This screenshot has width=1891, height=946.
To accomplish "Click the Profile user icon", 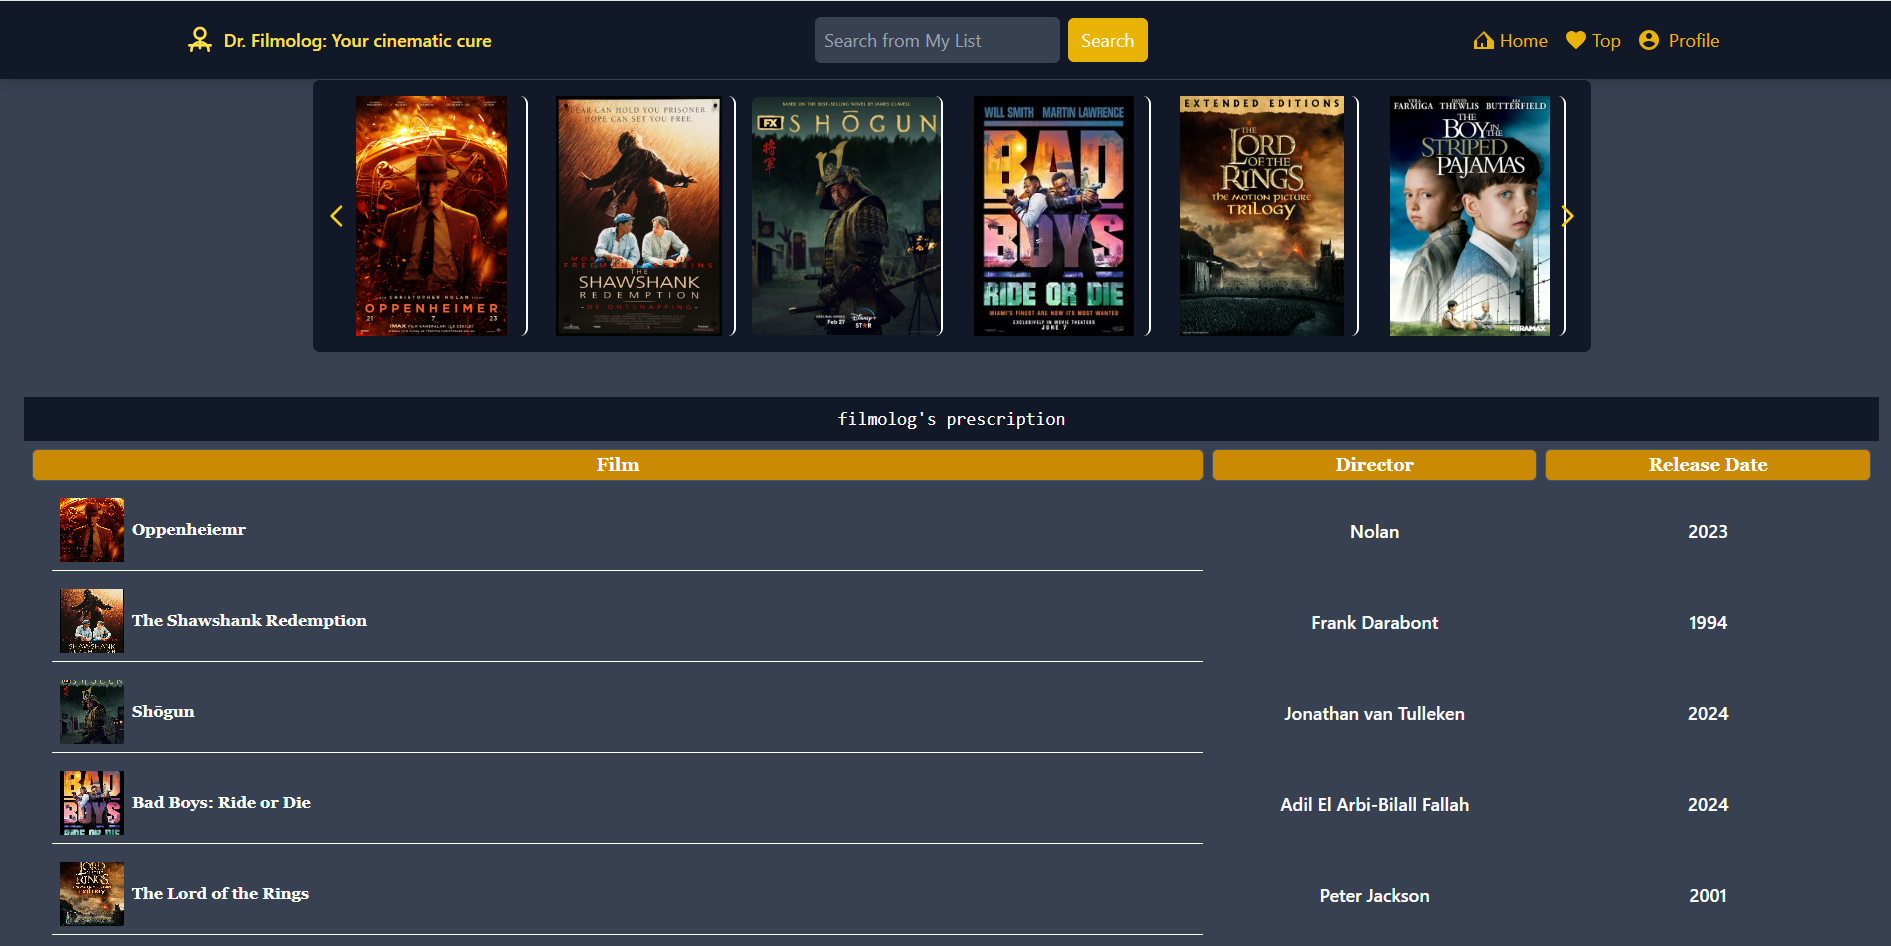I will [1649, 40].
